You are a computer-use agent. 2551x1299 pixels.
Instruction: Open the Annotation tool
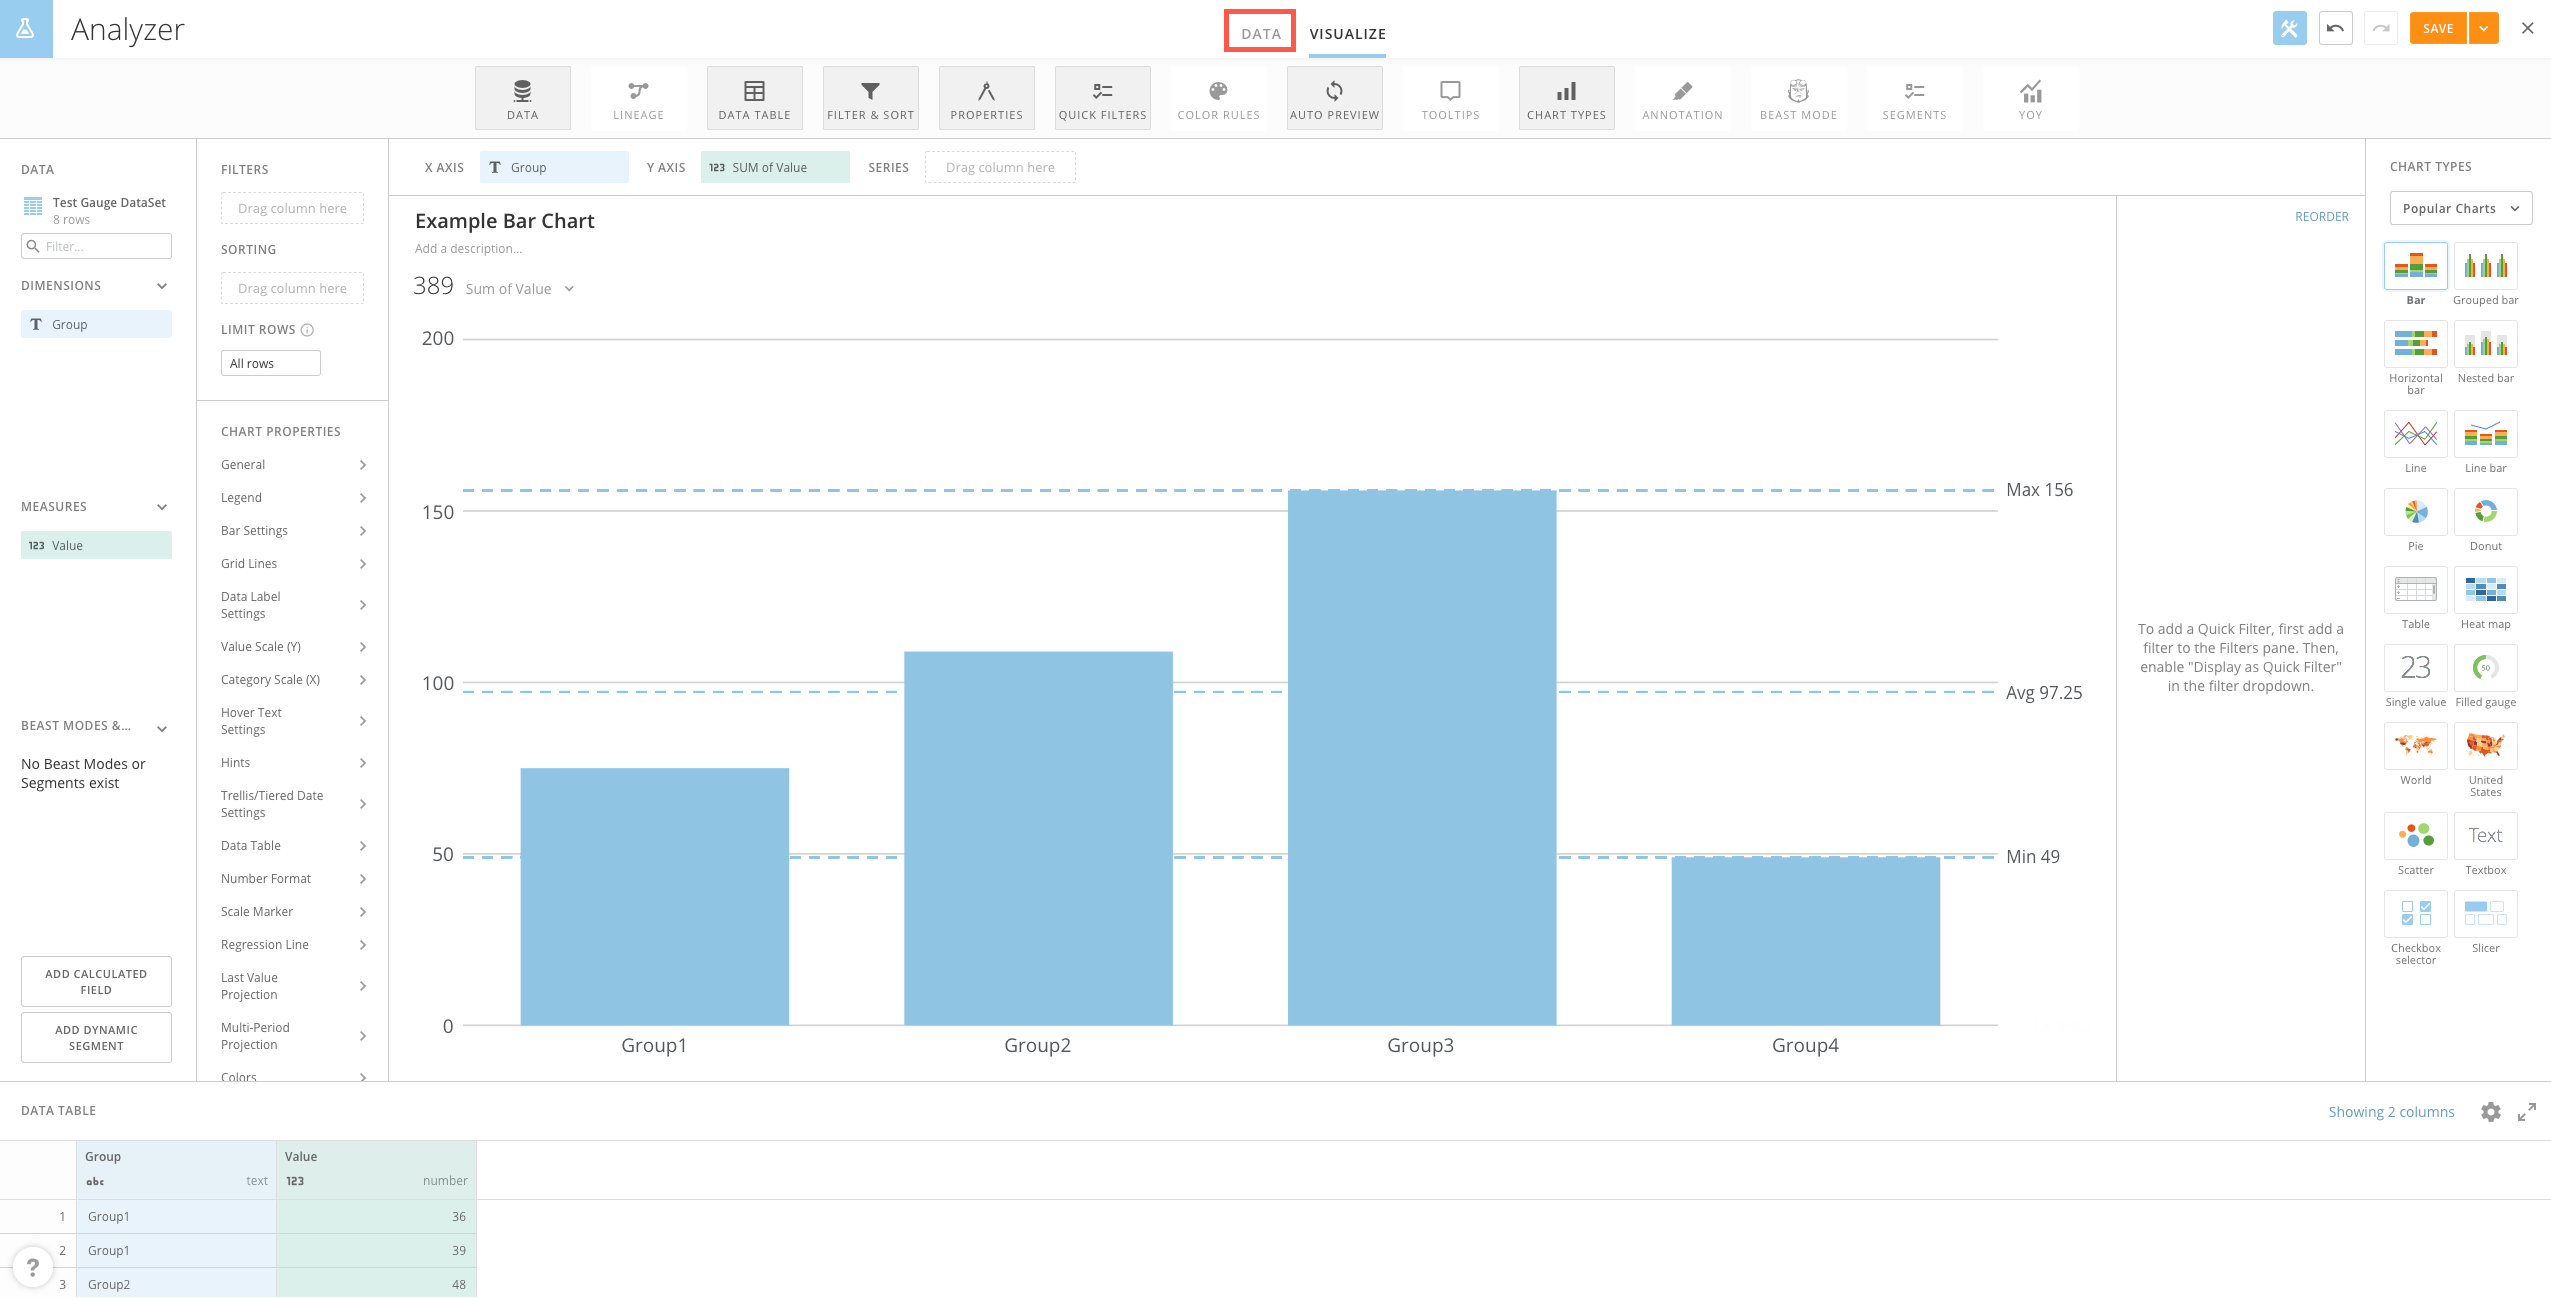1681,97
